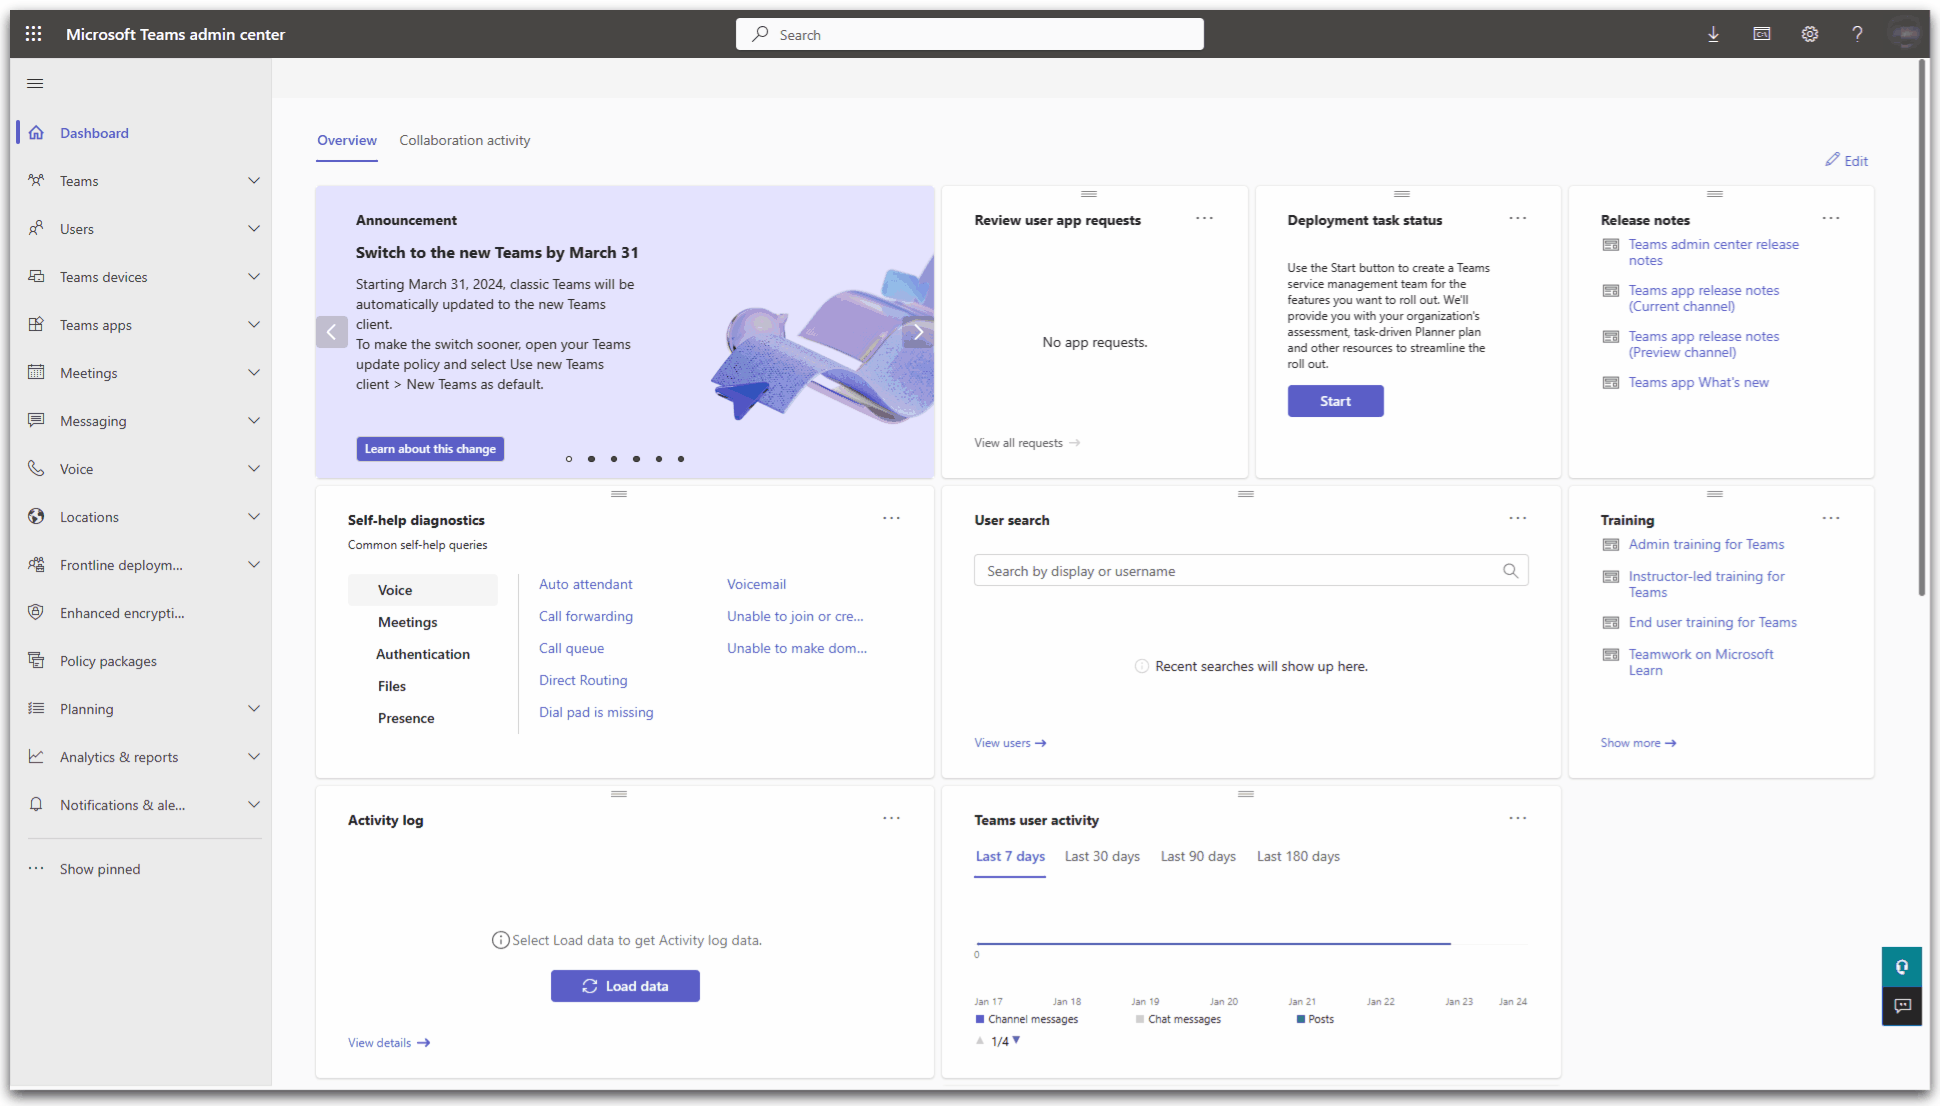This screenshot has height=1106, width=1940.
Task: Click Learn about this change button
Action: point(430,449)
